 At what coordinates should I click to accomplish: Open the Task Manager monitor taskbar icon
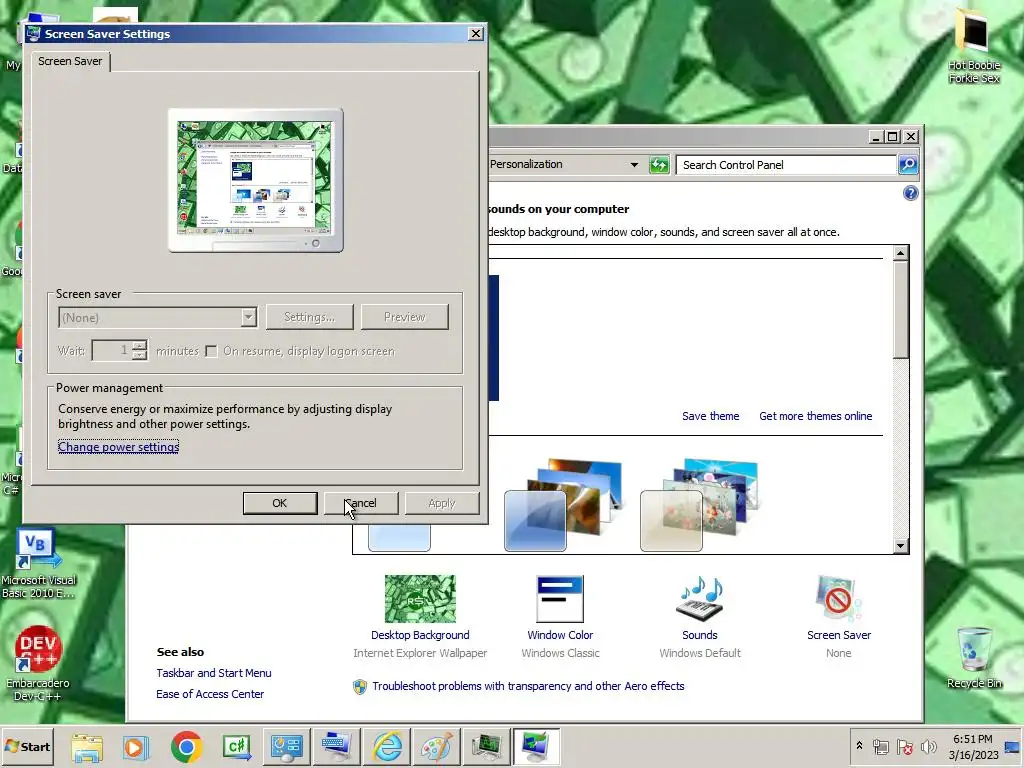click(487, 746)
